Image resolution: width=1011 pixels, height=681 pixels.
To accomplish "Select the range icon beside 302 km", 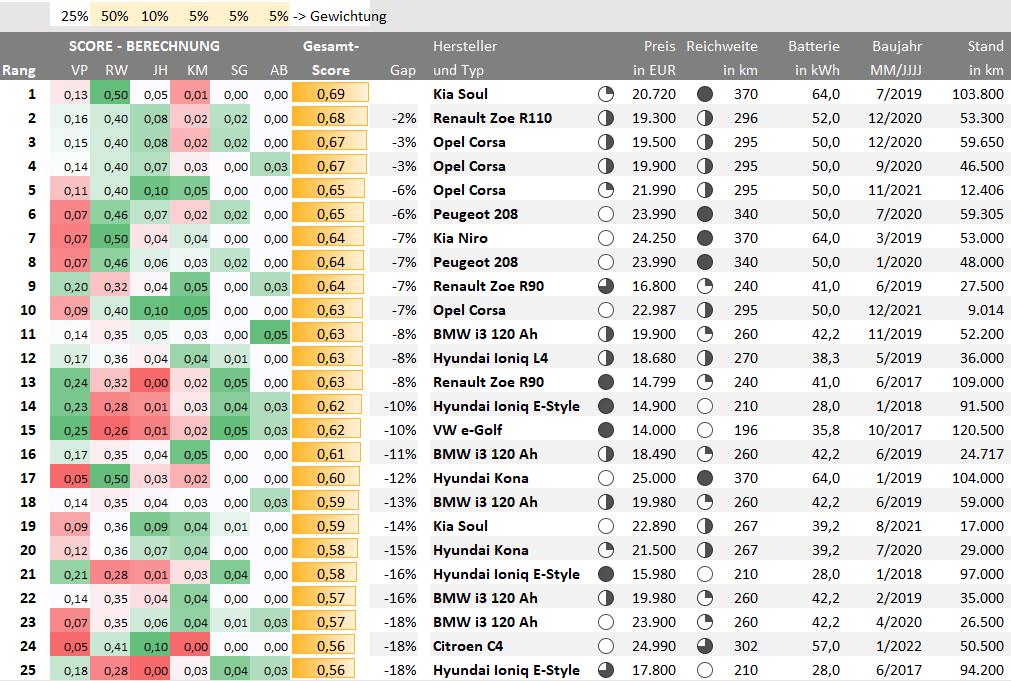I will pos(705,646).
